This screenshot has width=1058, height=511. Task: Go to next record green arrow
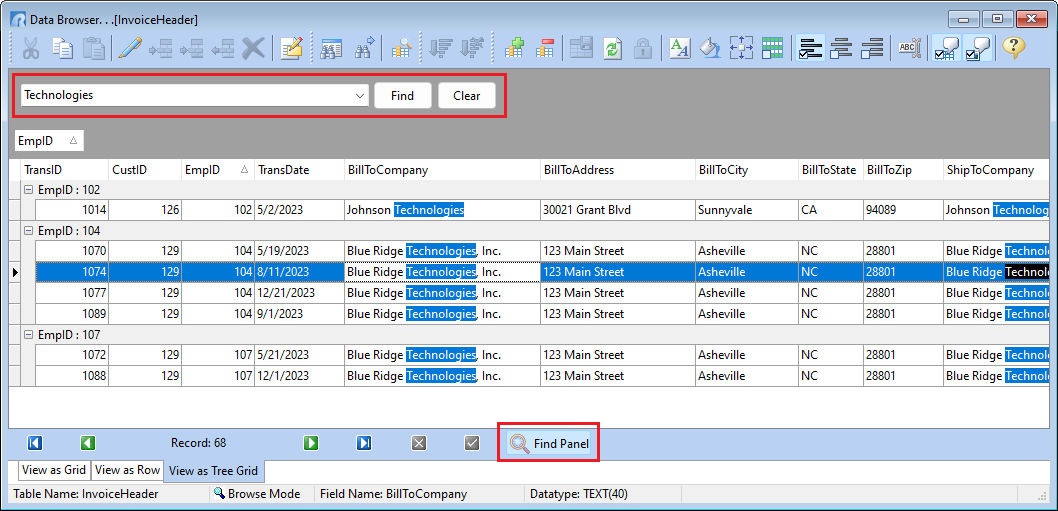(310, 443)
